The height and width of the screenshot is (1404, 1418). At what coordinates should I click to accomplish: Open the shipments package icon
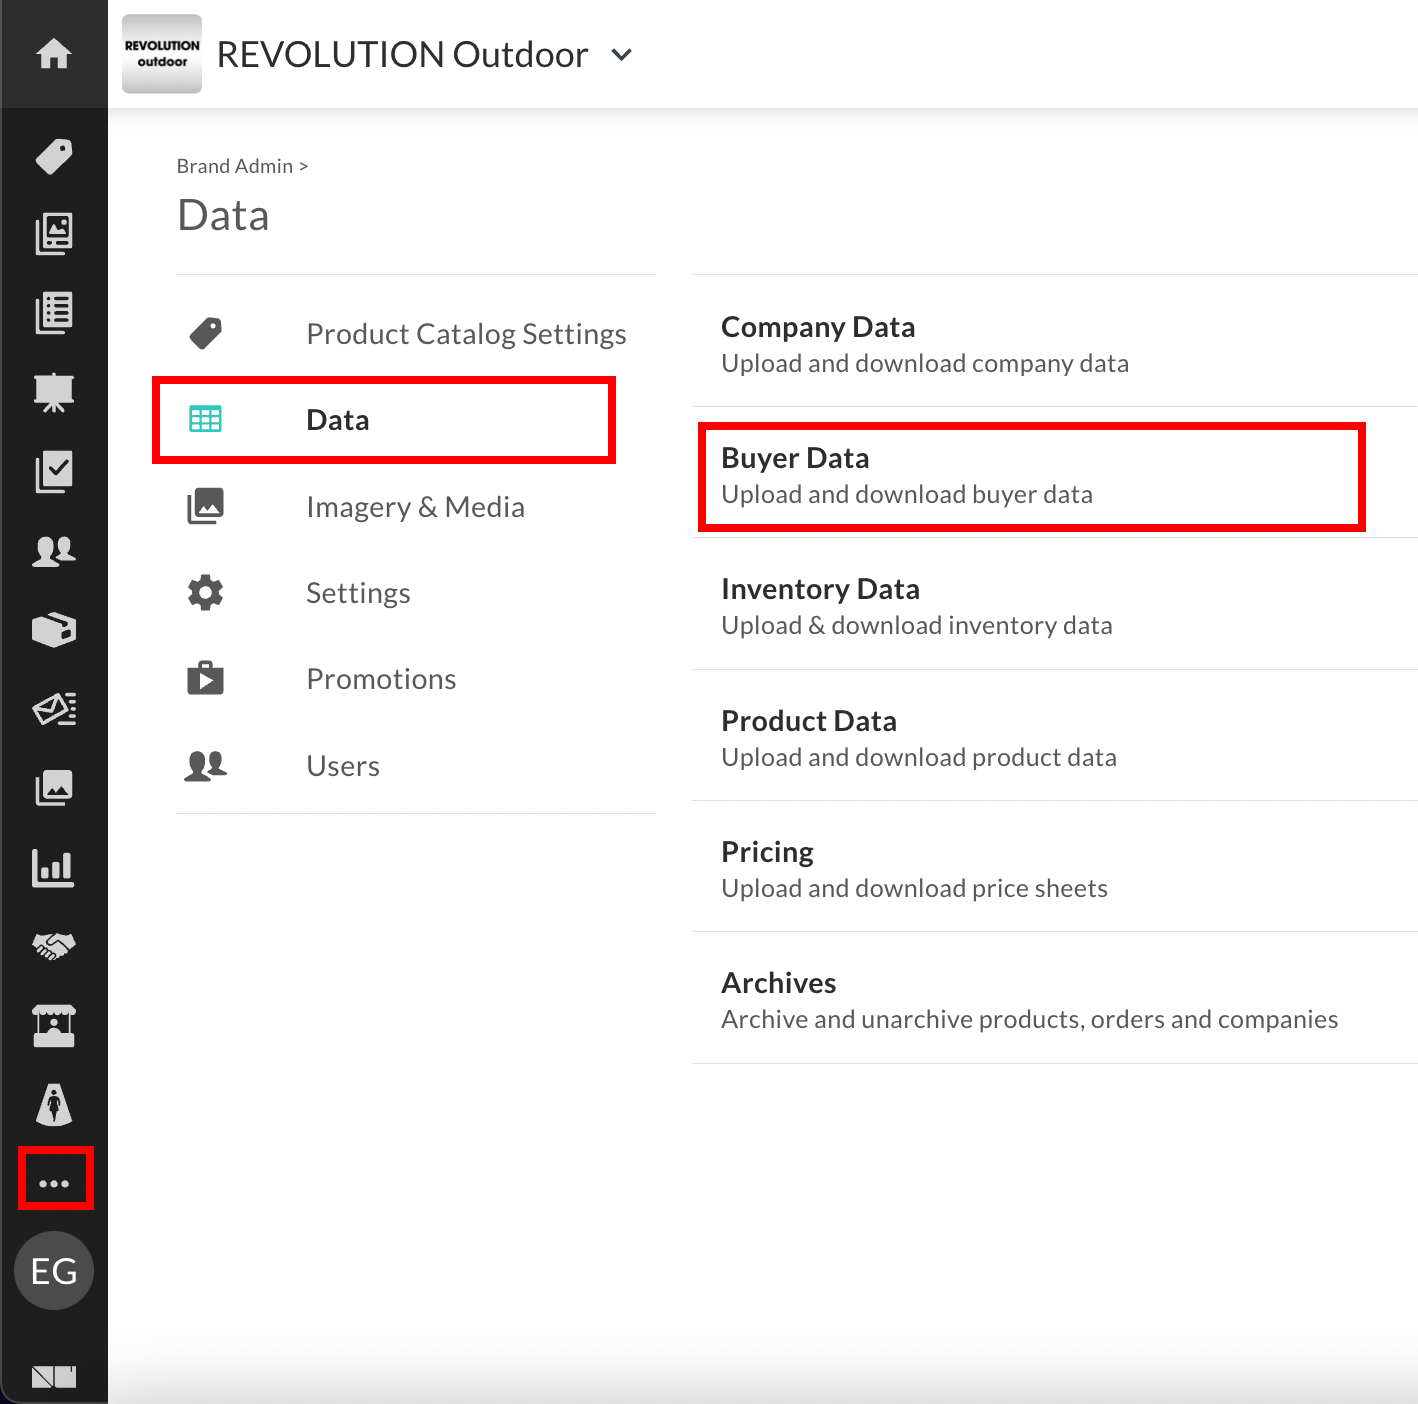click(x=55, y=630)
